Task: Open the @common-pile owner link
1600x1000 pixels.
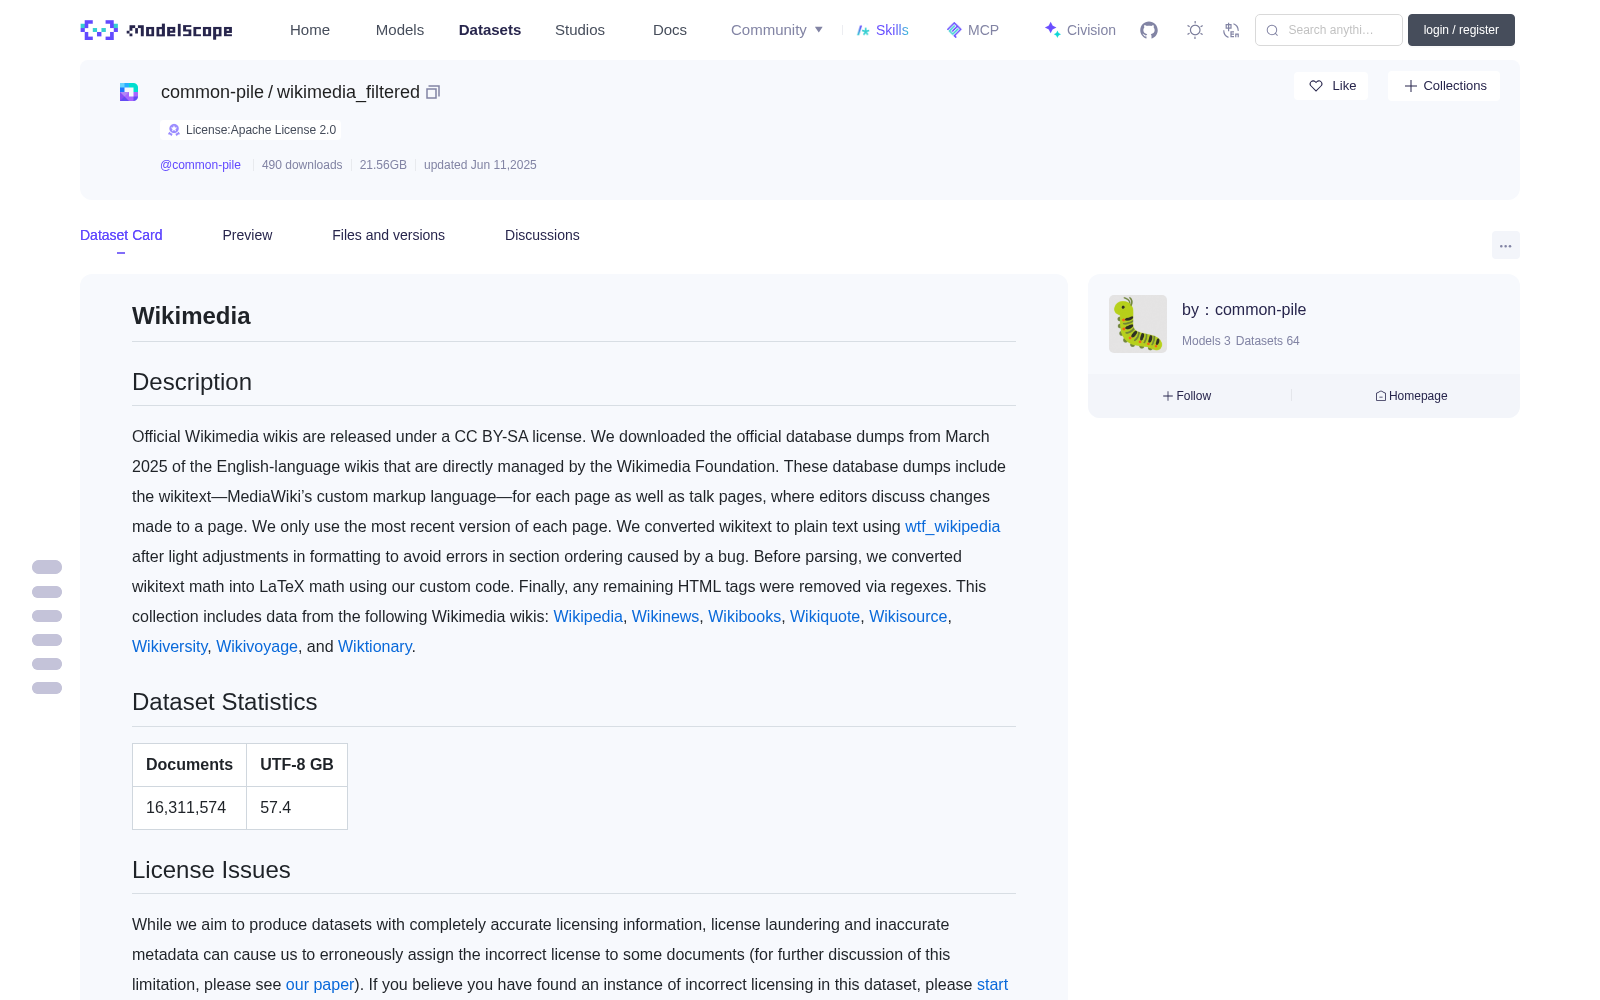Action: [x=200, y=165]
